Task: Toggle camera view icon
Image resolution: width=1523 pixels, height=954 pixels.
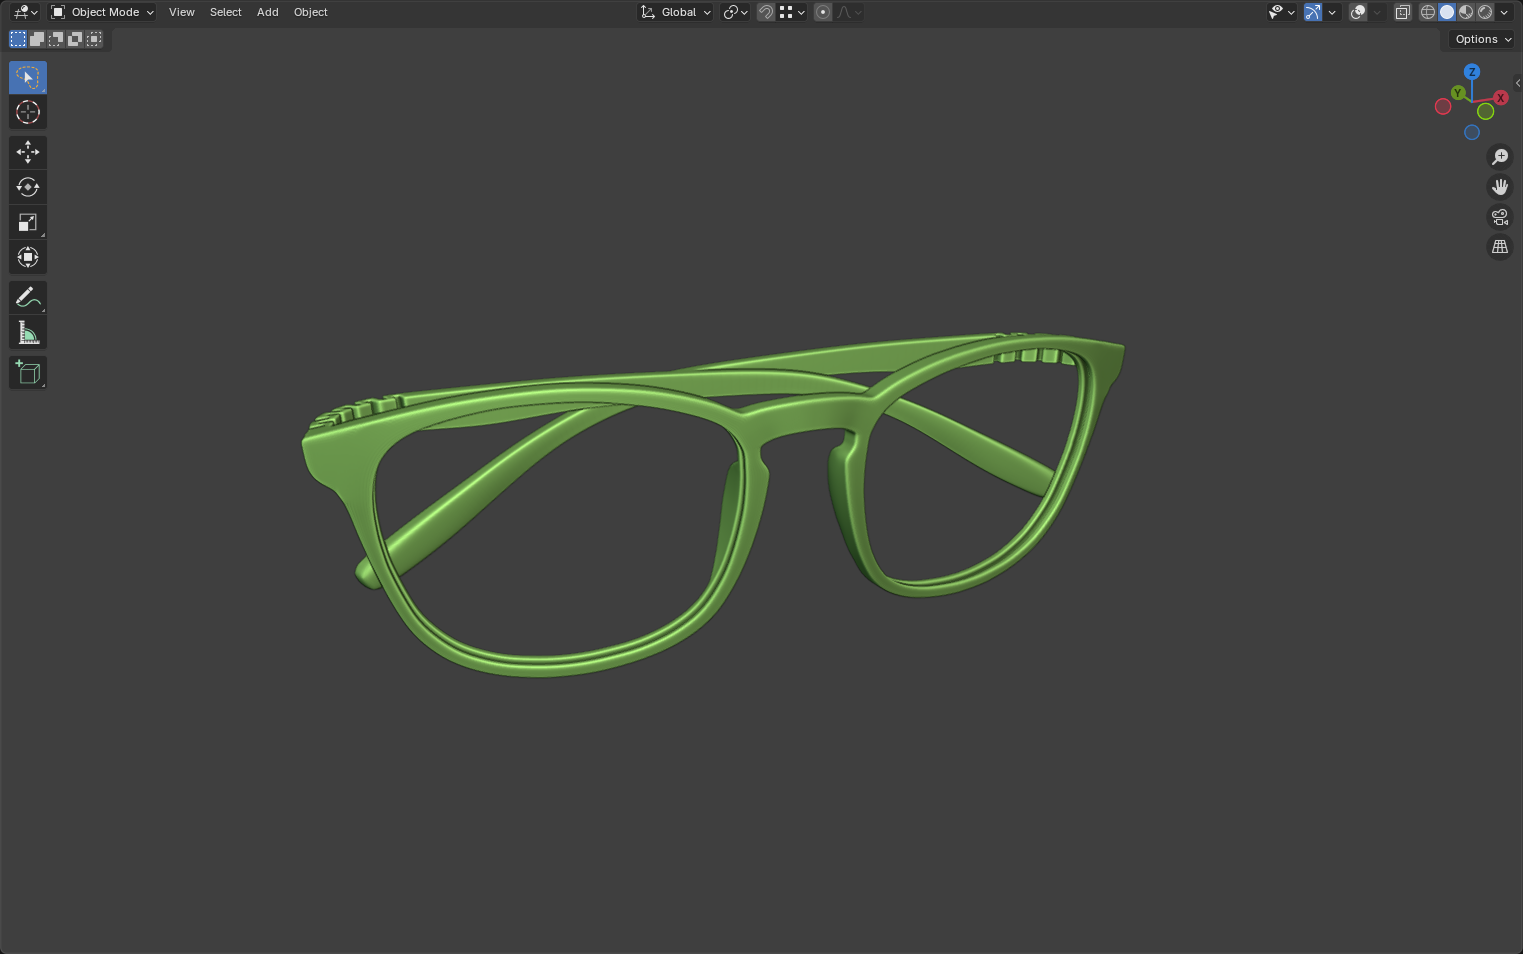Action: point(1499,217)
